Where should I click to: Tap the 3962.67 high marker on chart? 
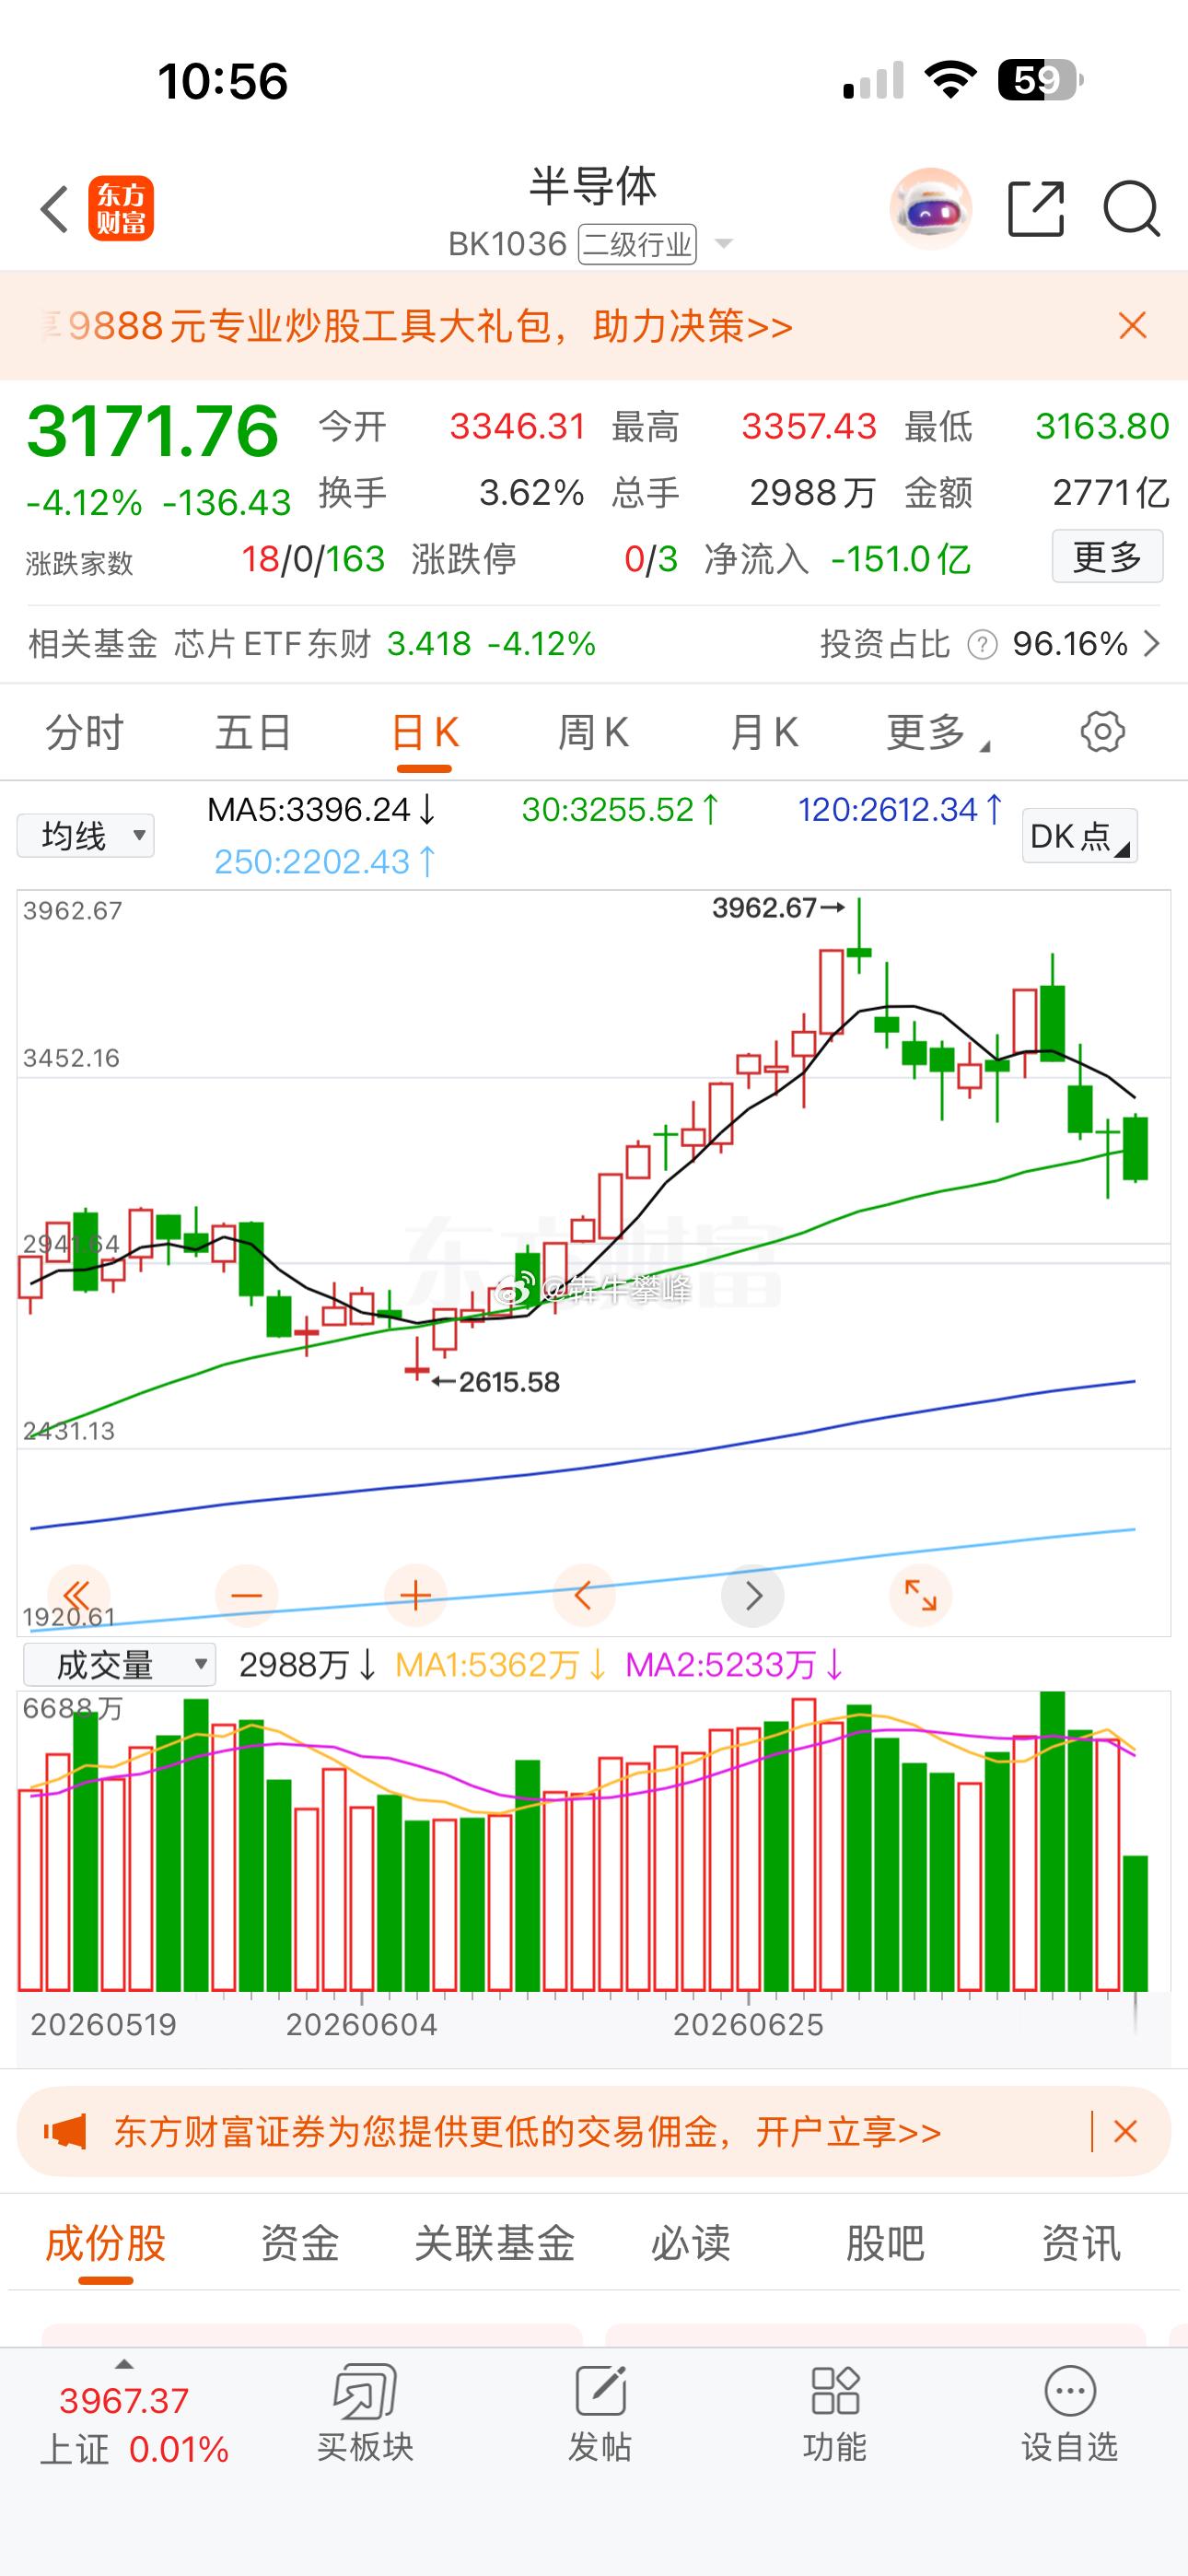coord(778,908)
